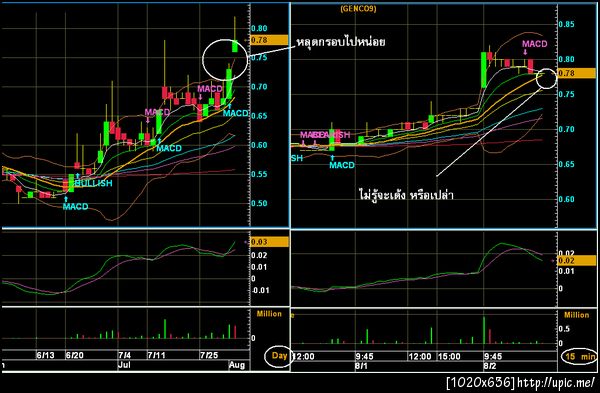Viewport: 600px width, 393px height.
Task: Click pink MACD signal above 7/11 candles
Action: click(157, 112)
